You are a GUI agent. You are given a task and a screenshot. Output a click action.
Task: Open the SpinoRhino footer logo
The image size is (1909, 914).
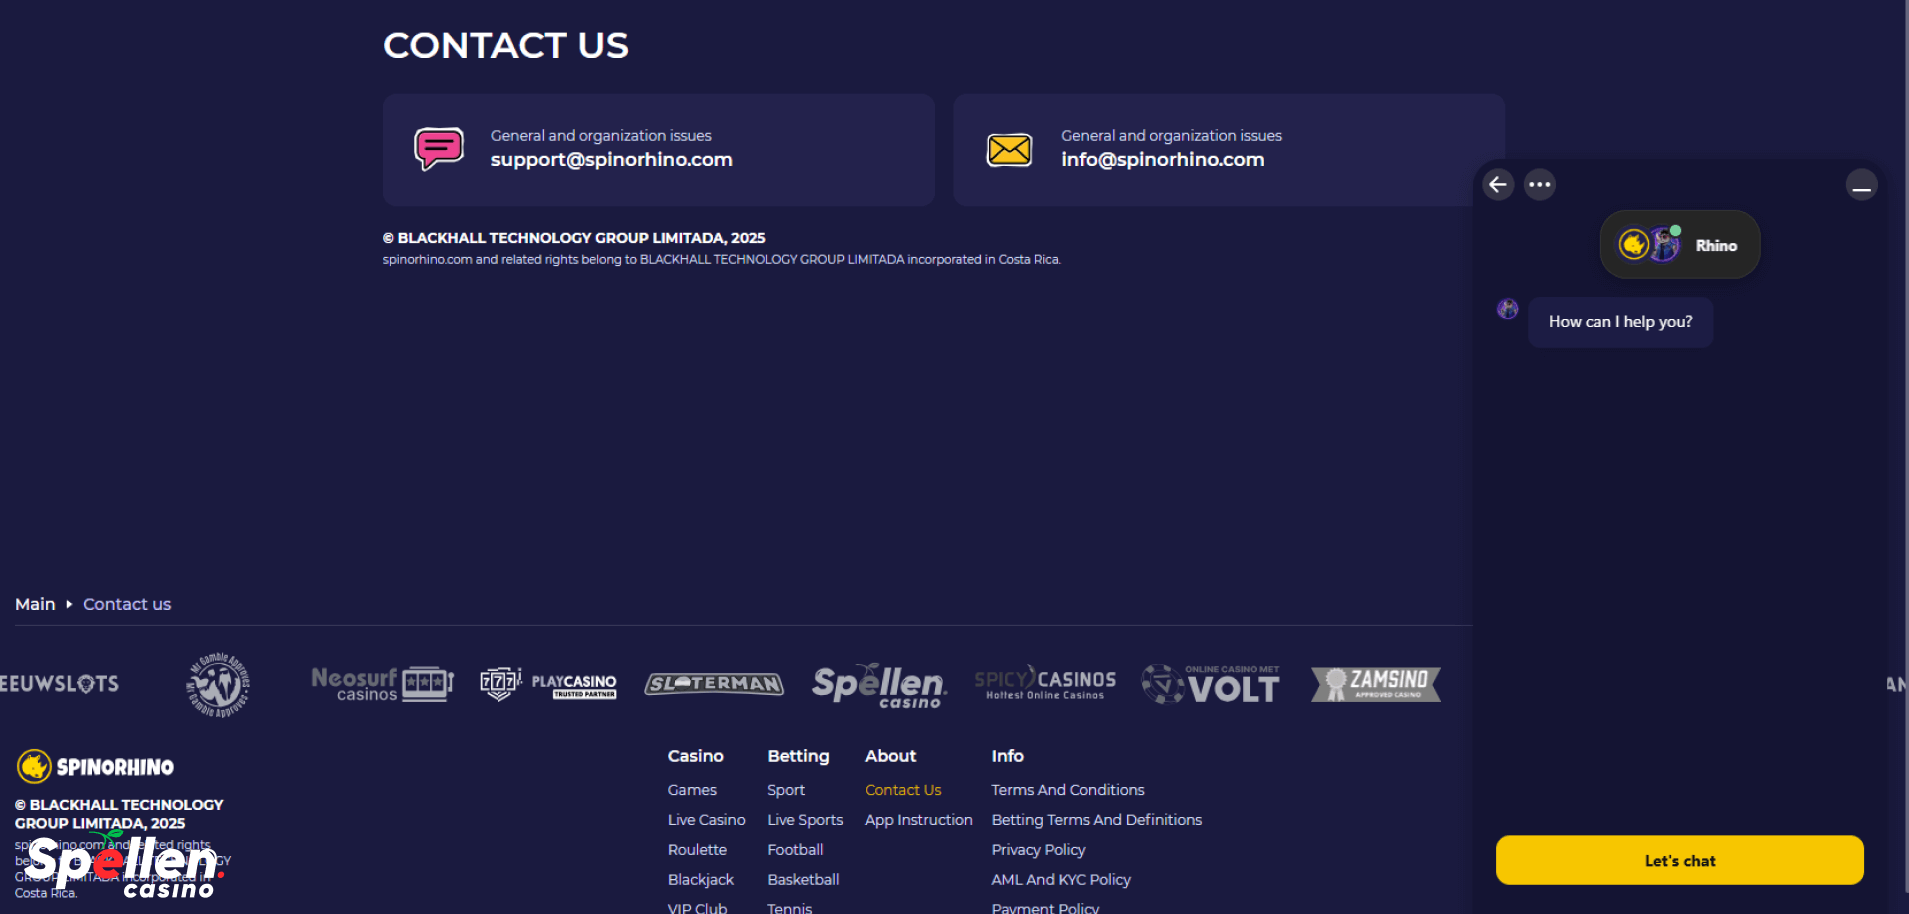pyautogui.click(x=96, y=767)
